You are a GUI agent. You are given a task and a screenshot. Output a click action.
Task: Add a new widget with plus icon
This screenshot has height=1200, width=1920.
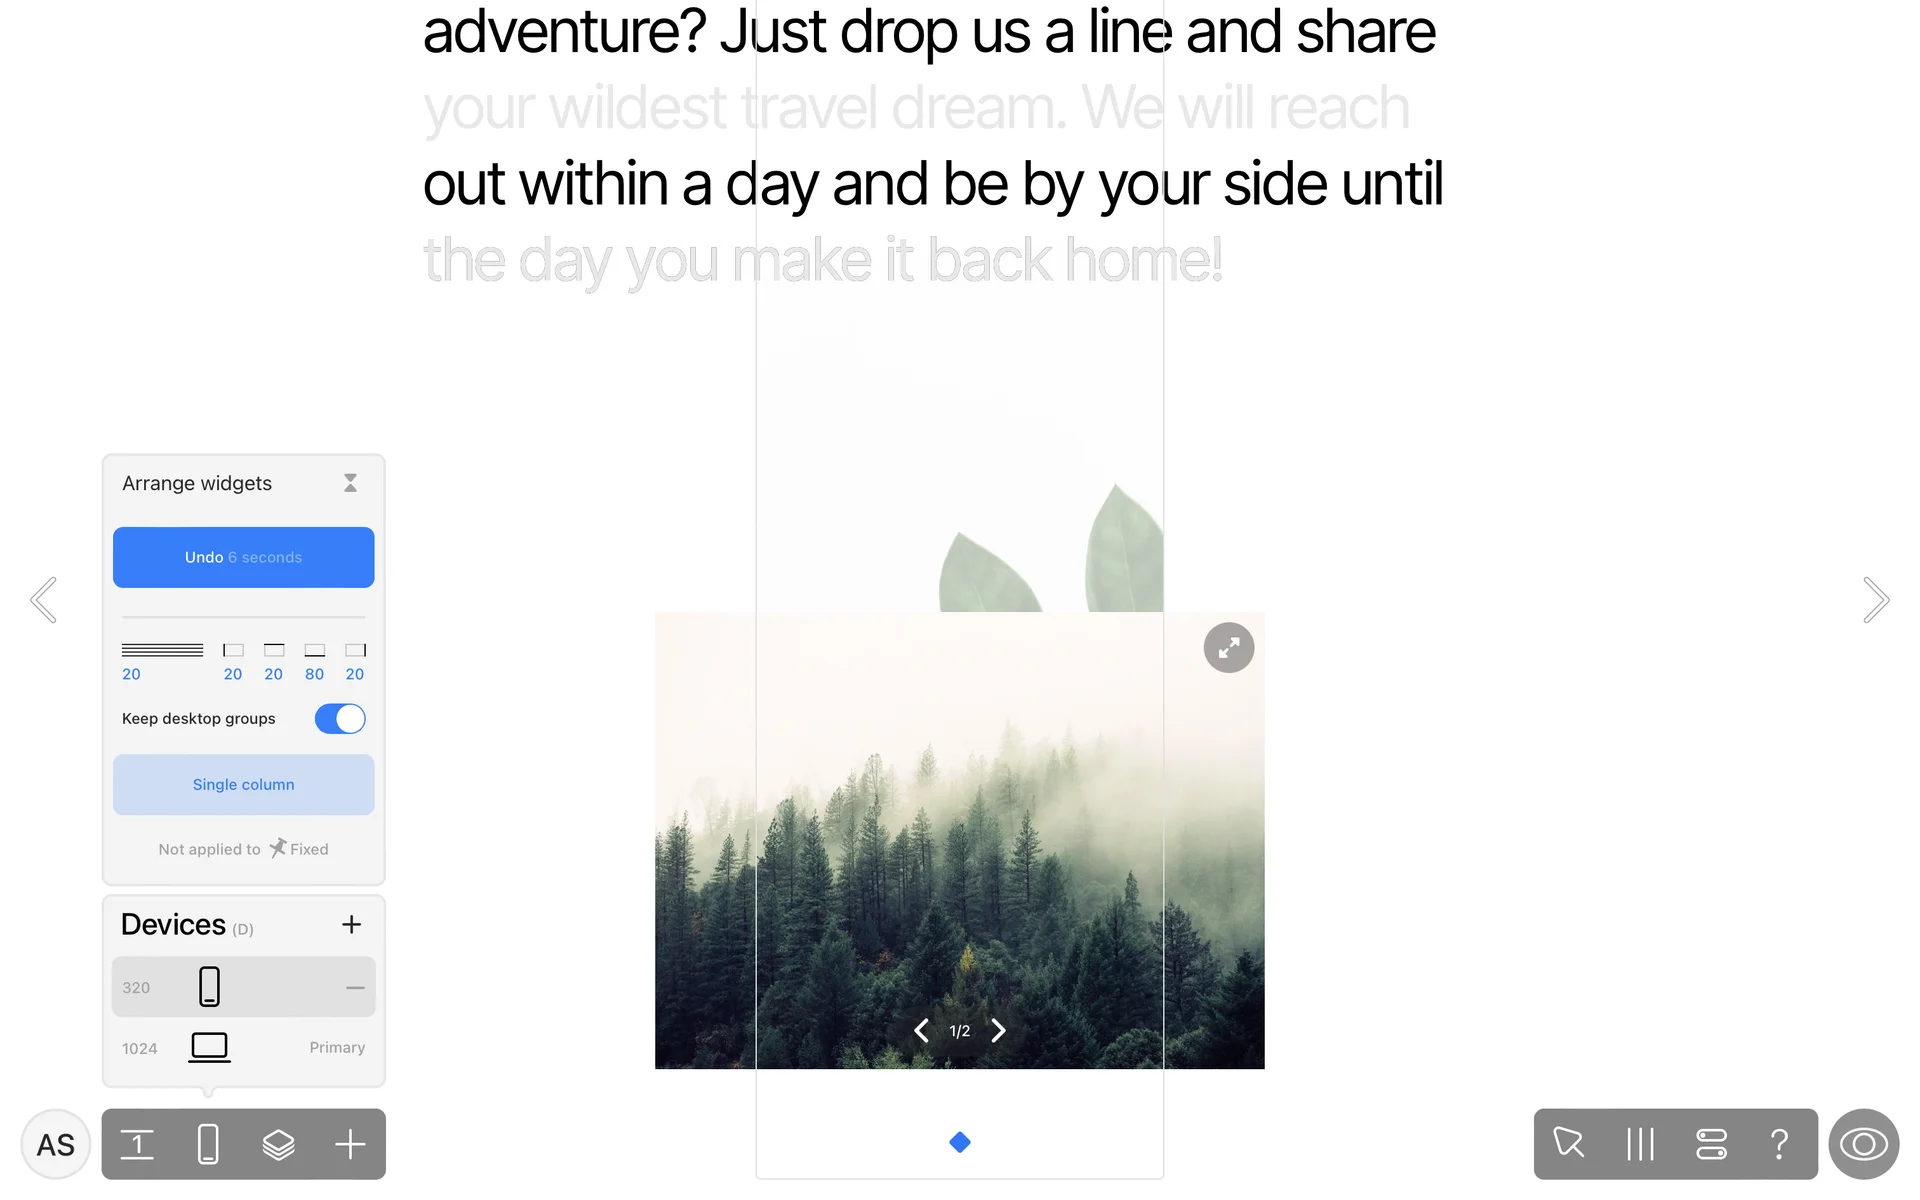[350, 1144]
